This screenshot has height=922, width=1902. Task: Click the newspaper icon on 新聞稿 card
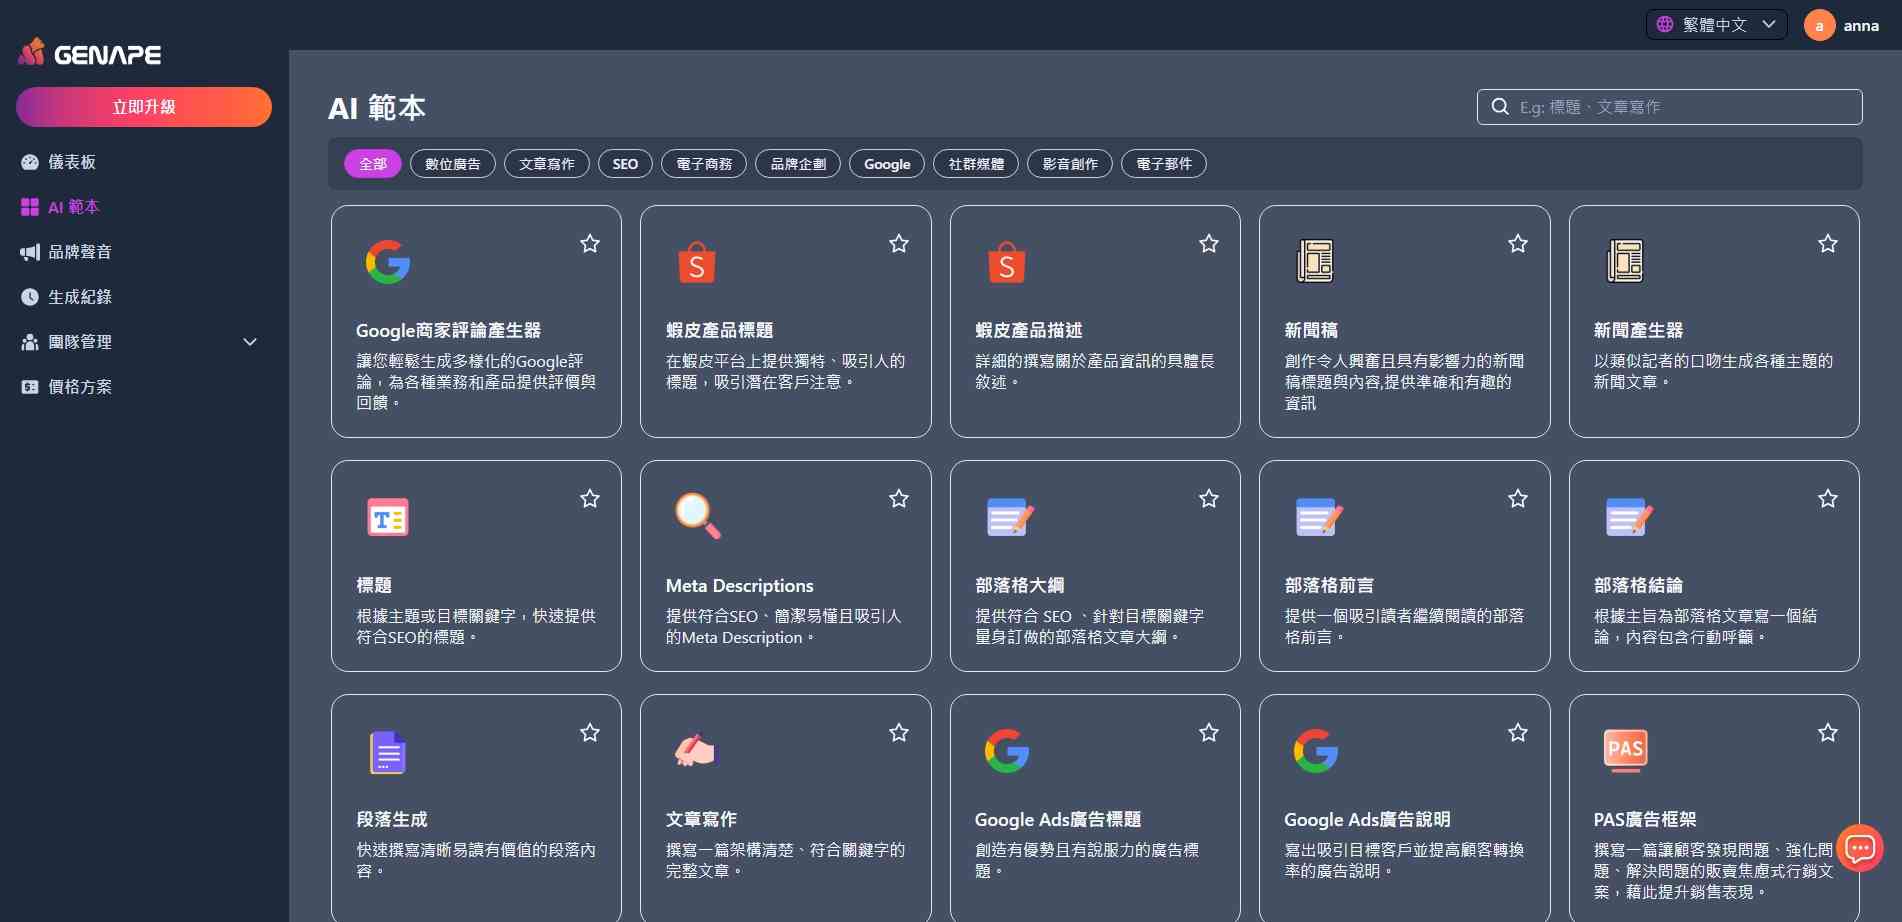[1315, 261]
